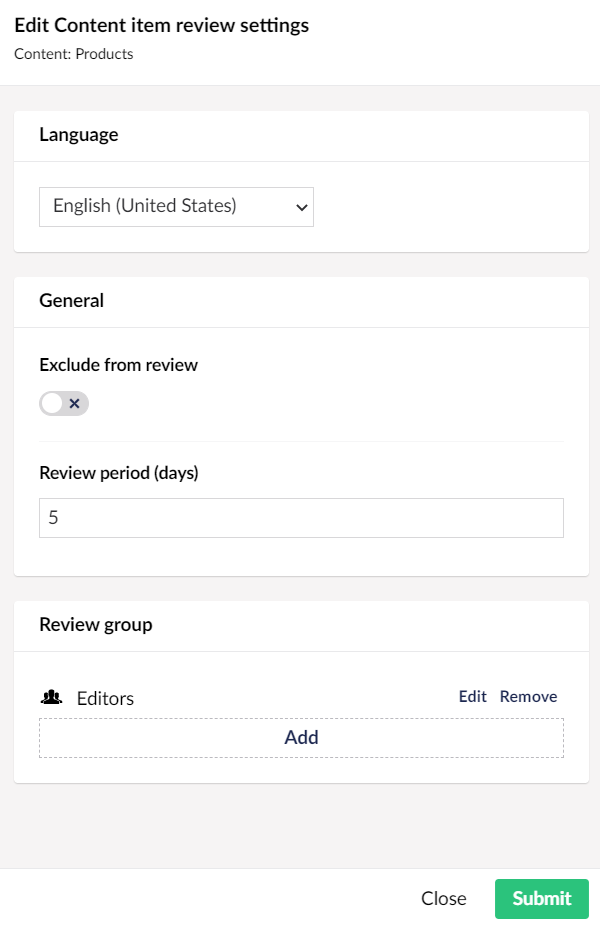Focus the Review period days input field
Image resolution: width=600 pixels, height=926 pixels.
[301, 518]
